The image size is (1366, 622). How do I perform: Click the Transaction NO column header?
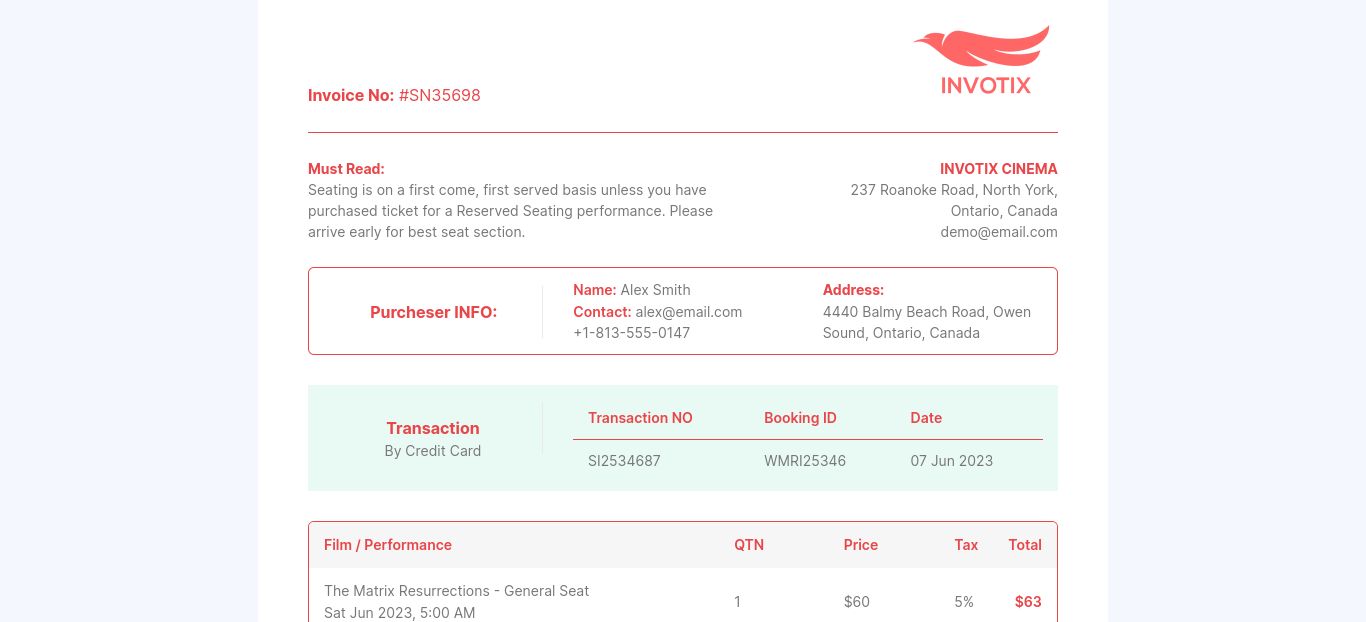[x=640, y=418]
